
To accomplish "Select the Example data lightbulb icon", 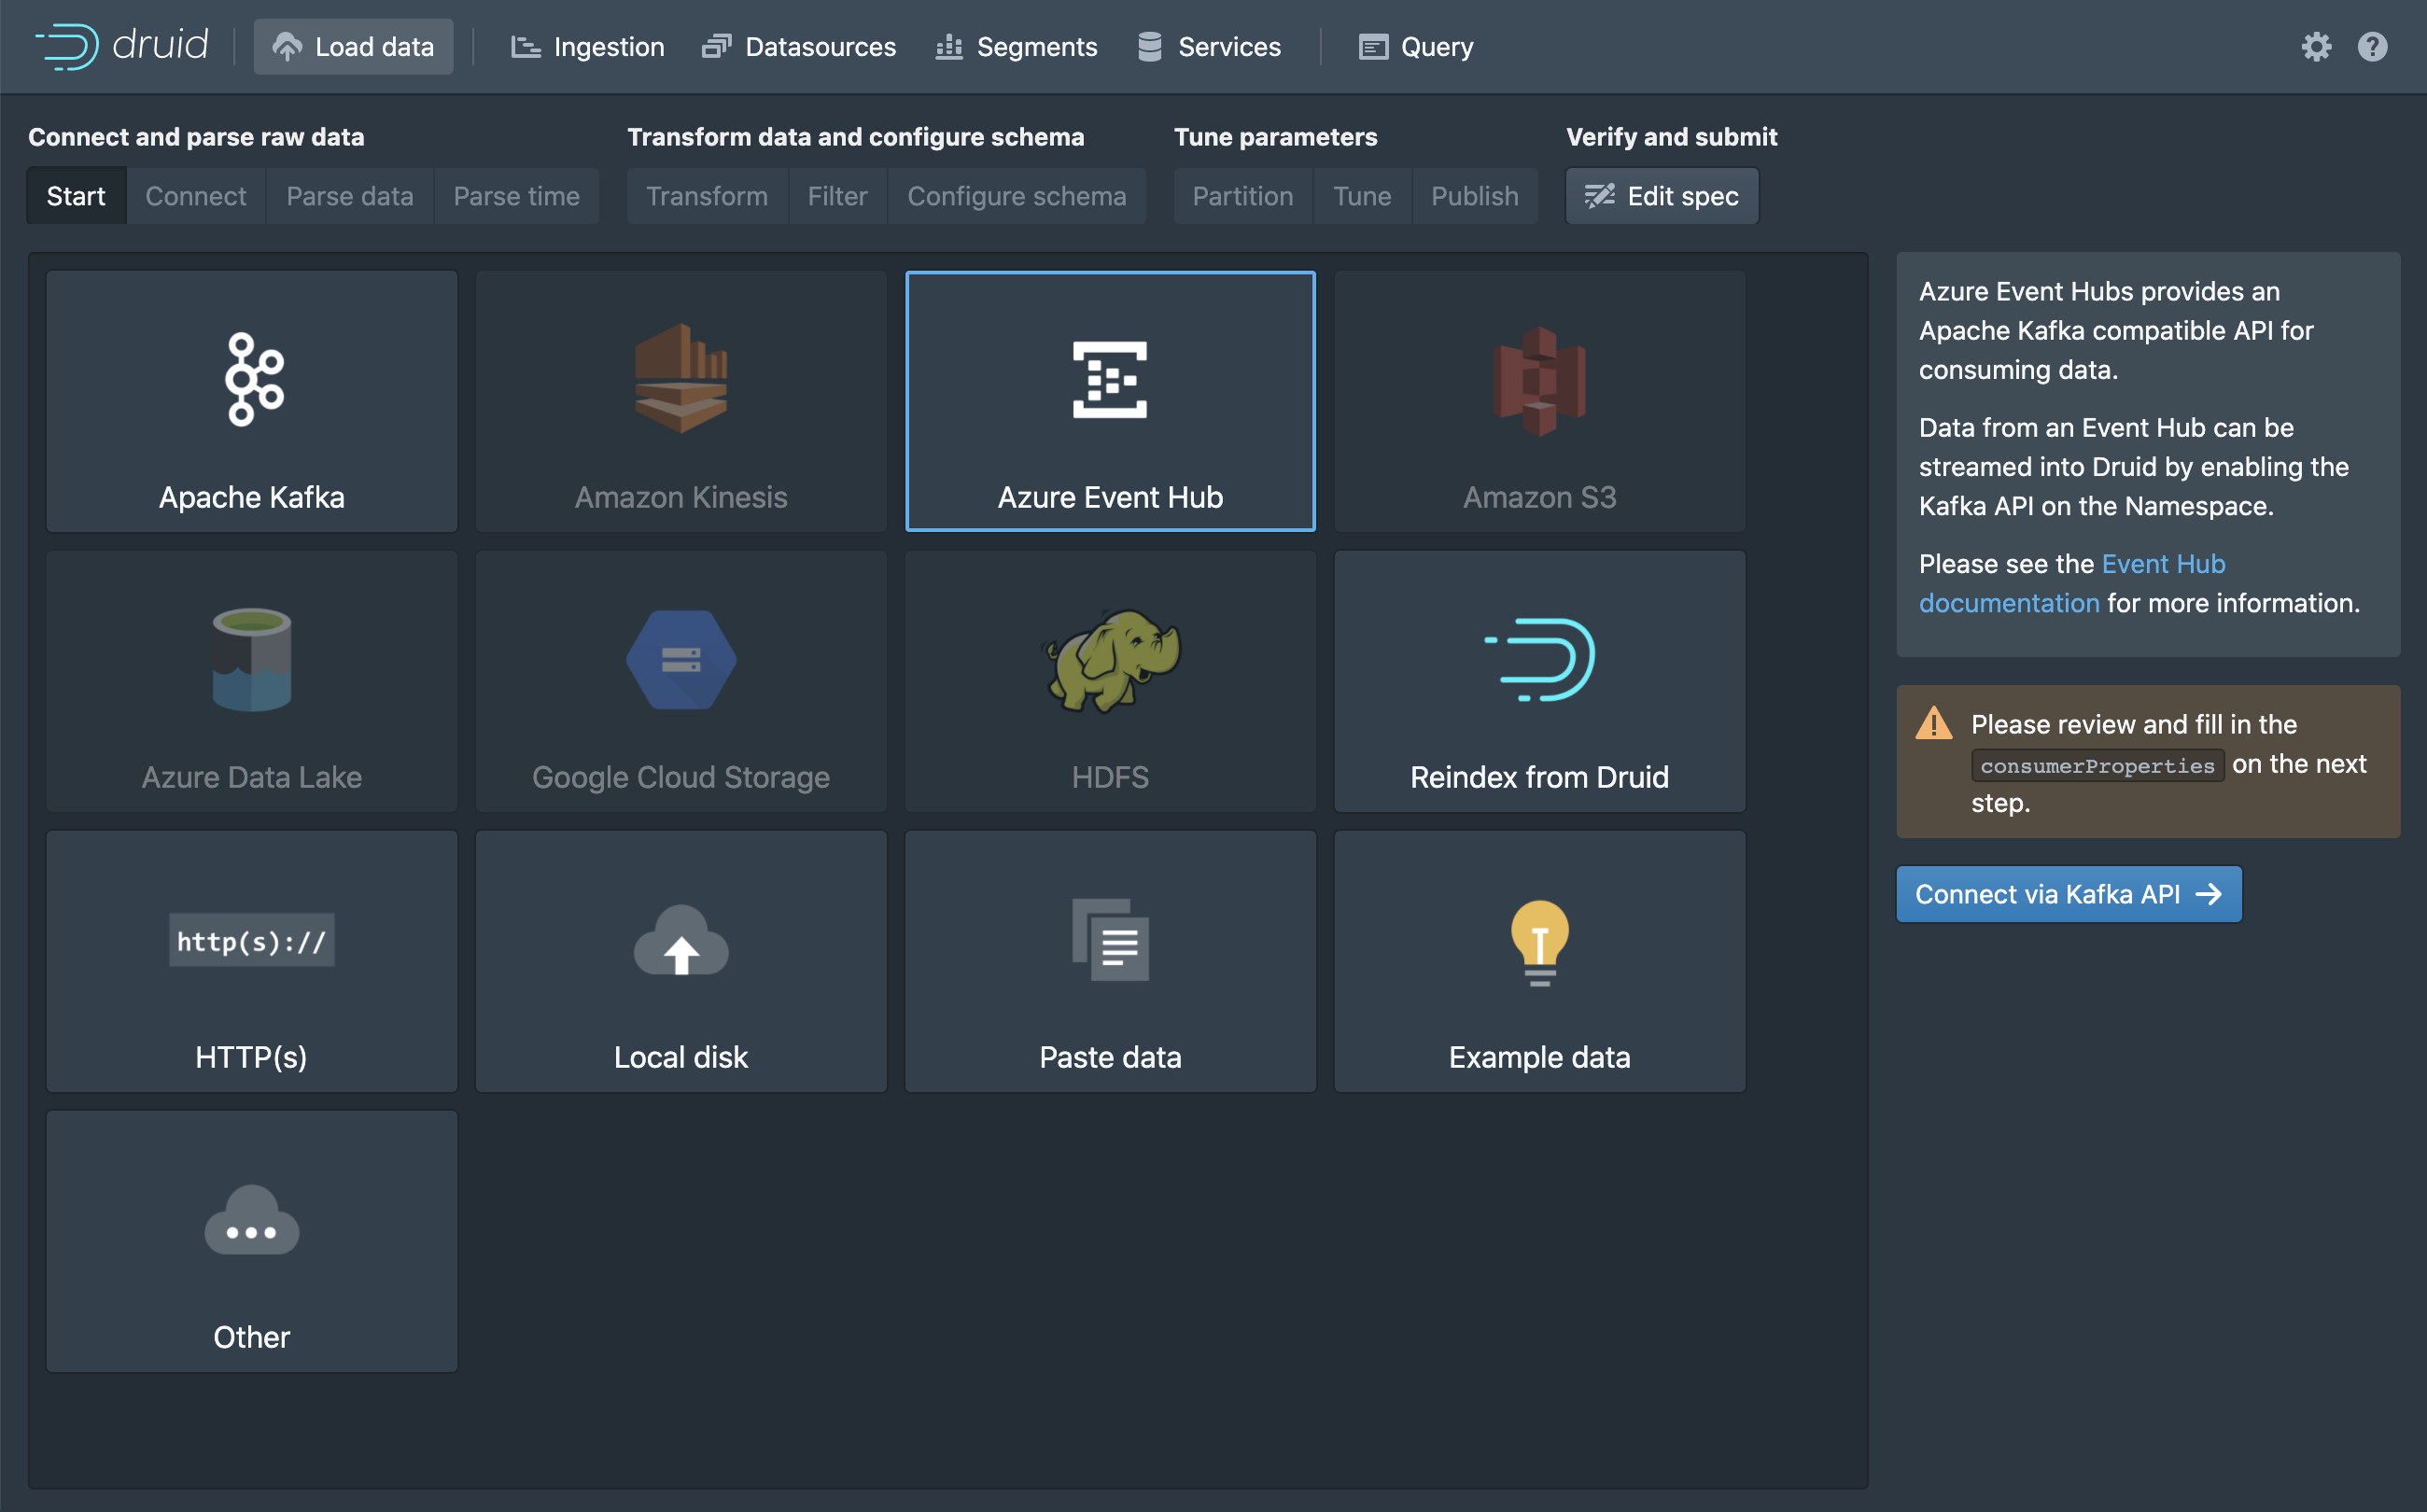I will 1539,941.
